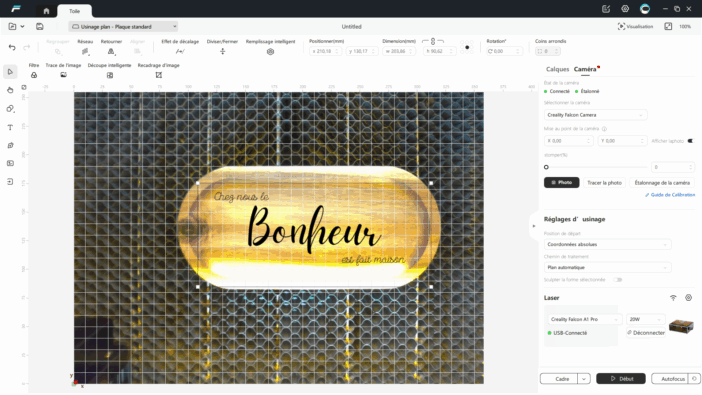The height and width of the screenshot is (395, 702).
Task: Collapse the right panel using side arrow
Action: pyautogui.click(x=534, y=226)
